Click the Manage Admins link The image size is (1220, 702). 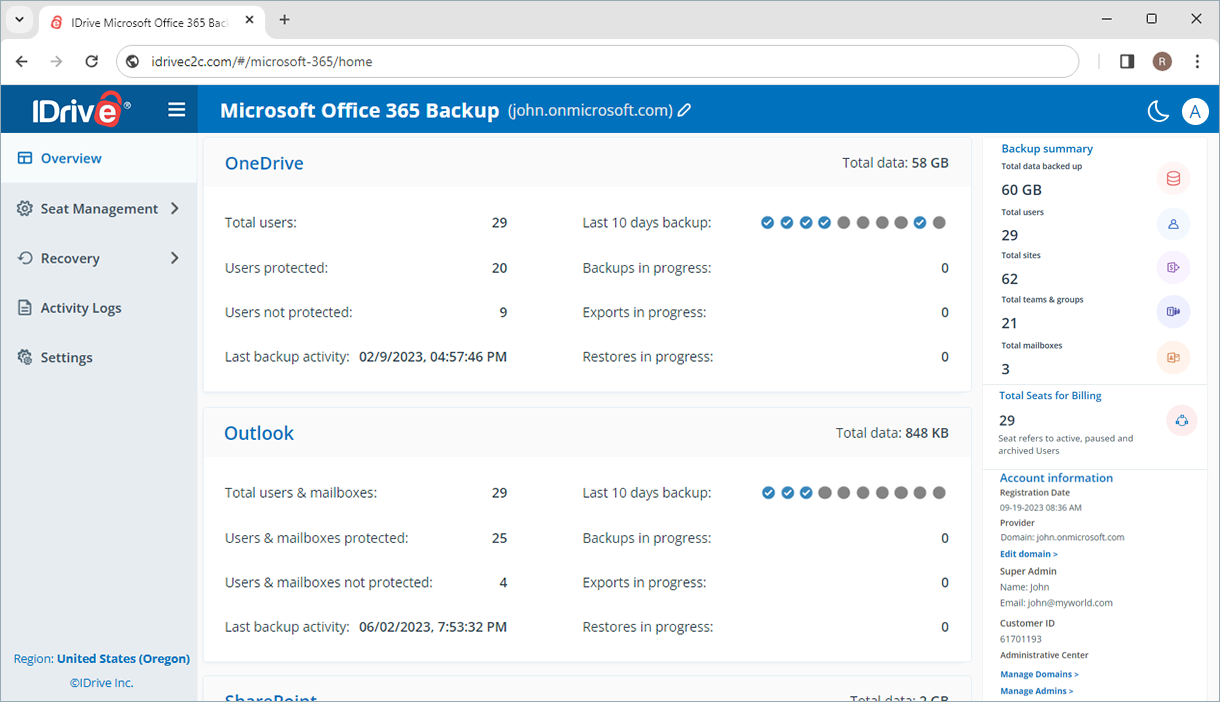[1036, 690]
